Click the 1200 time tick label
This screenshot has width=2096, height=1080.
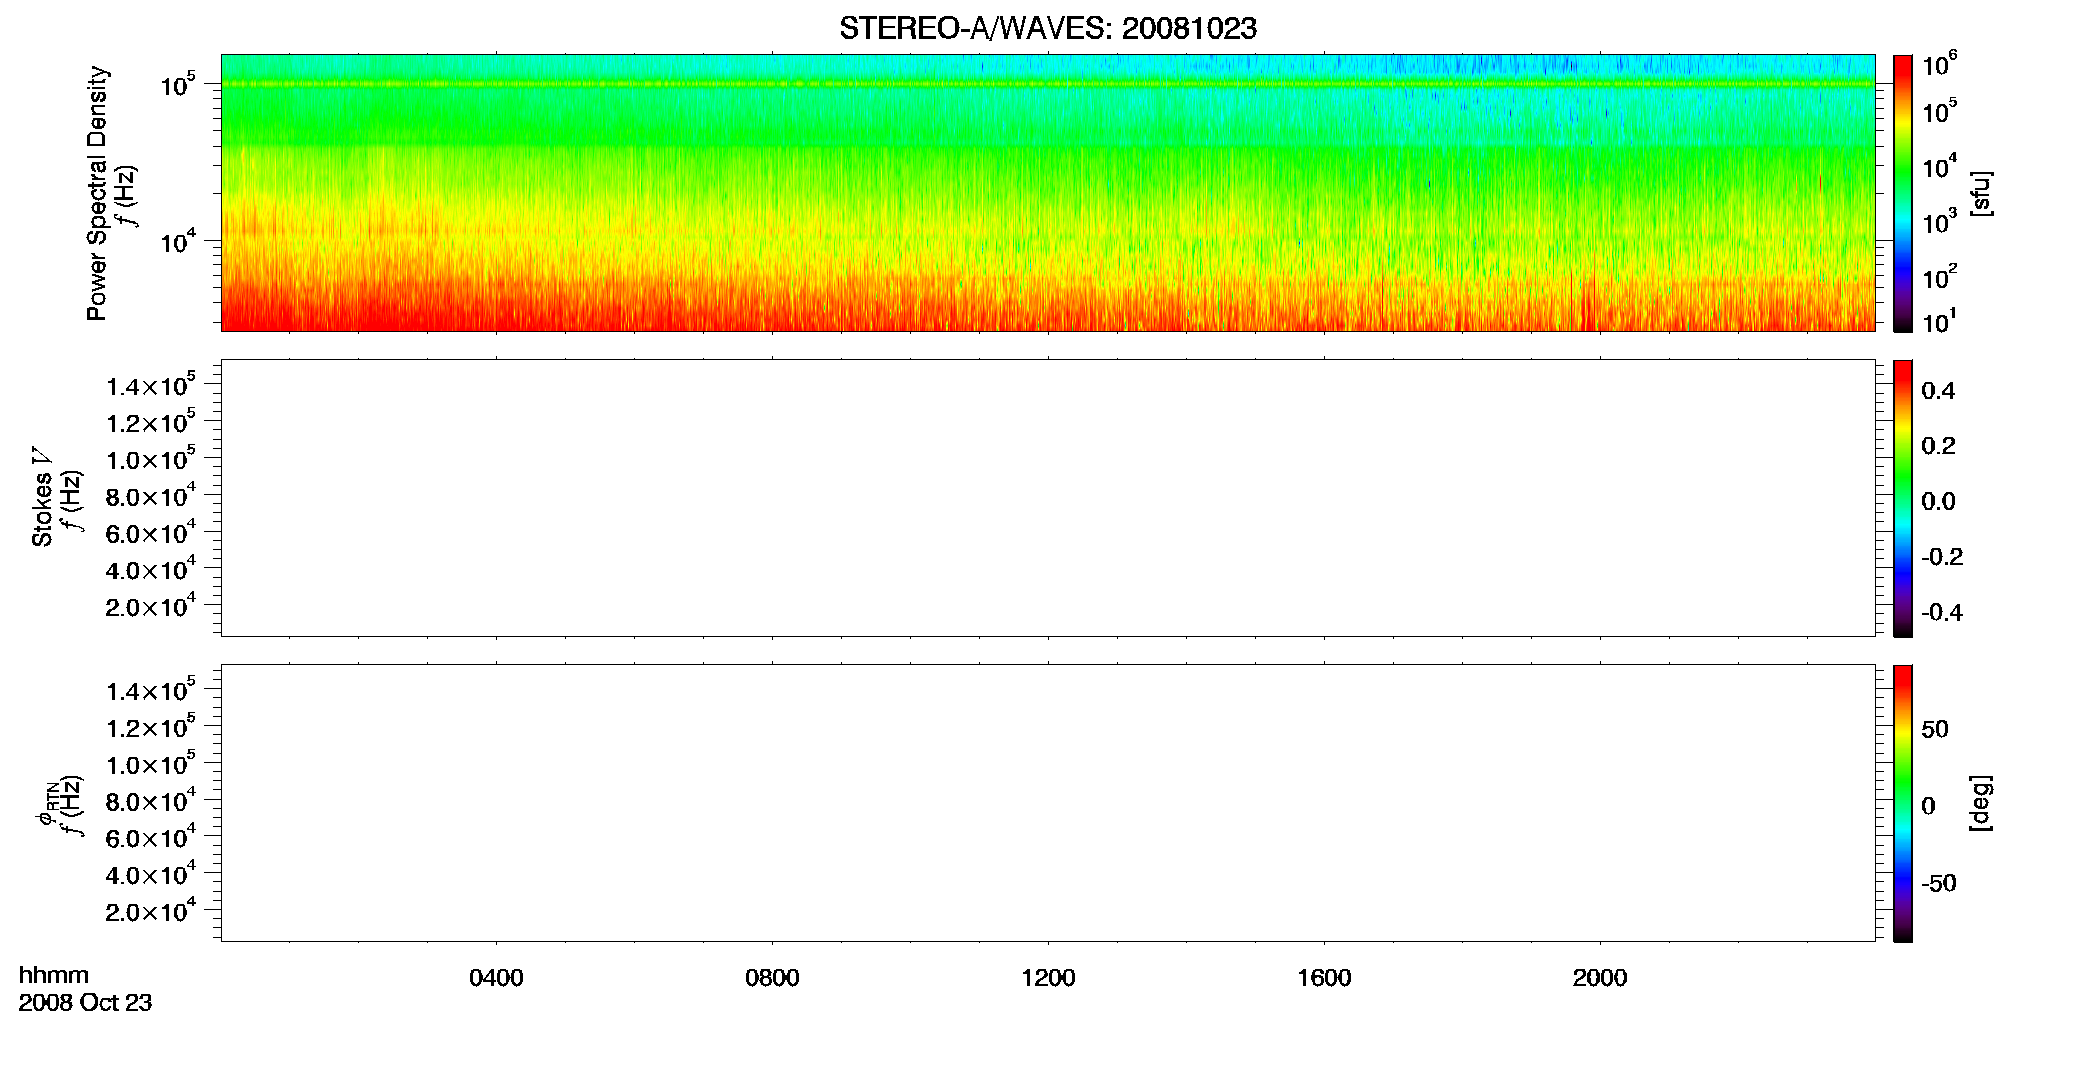click(x=1048, y=978)
